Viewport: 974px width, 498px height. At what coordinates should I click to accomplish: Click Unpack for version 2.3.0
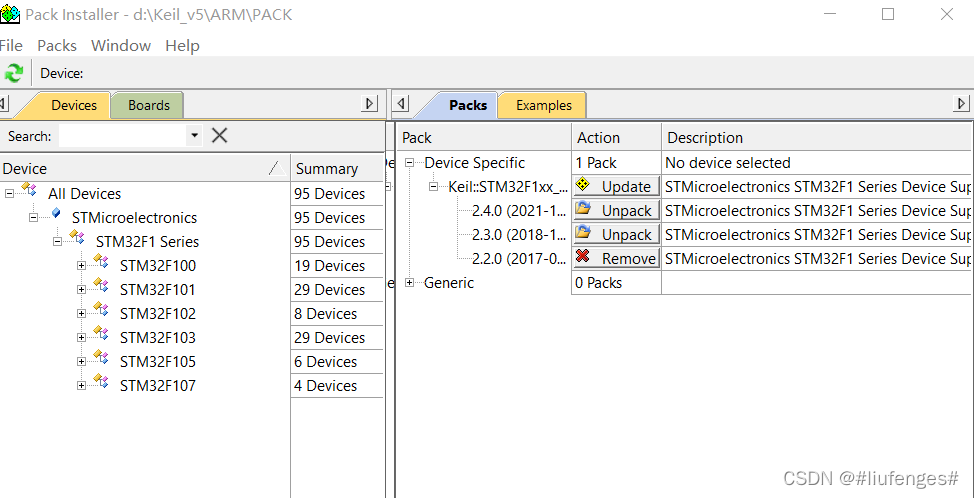616,234
